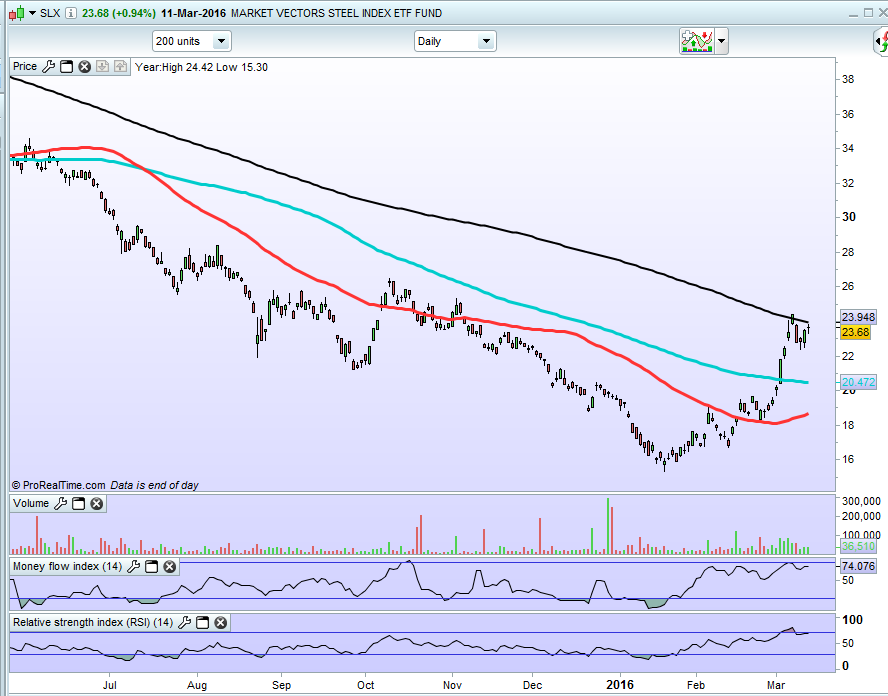888x696 pixels.
Task: Click the 23.948 black moving average price tag
Action: point(858,317)
